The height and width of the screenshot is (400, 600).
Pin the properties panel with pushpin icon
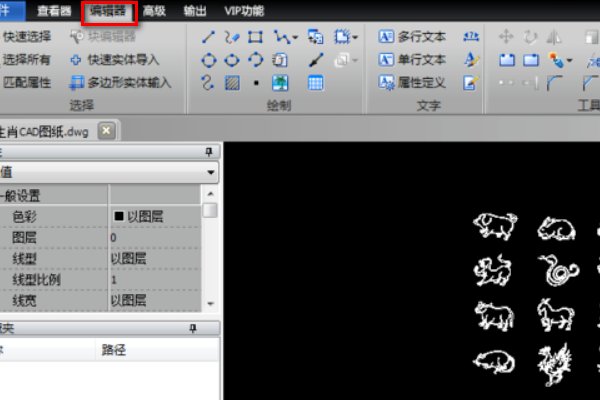[209, 152]
